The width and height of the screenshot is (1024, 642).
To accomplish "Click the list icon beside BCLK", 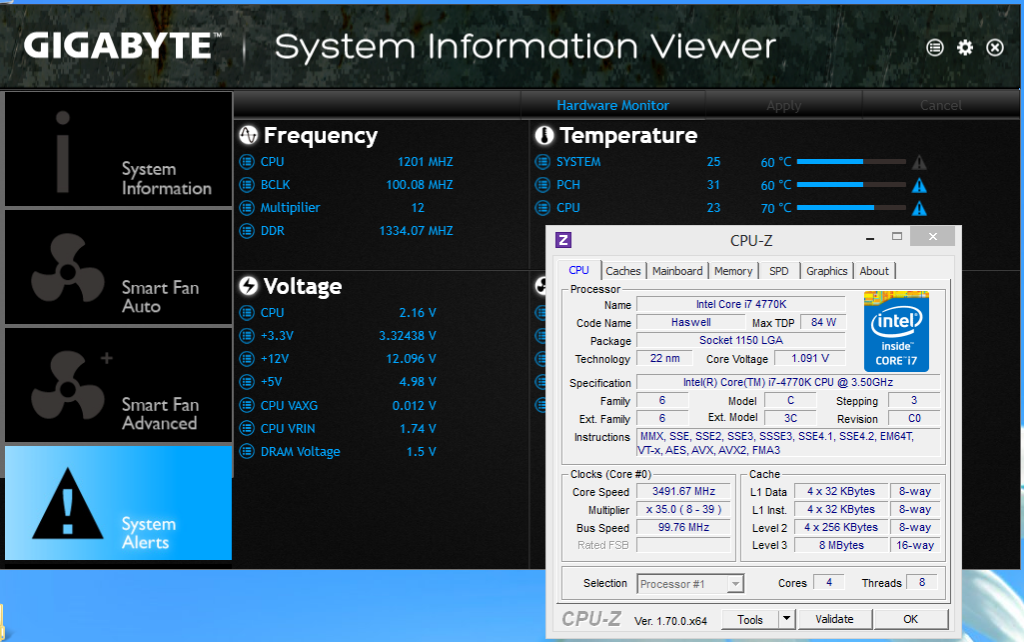I will [x=247, y=185].
